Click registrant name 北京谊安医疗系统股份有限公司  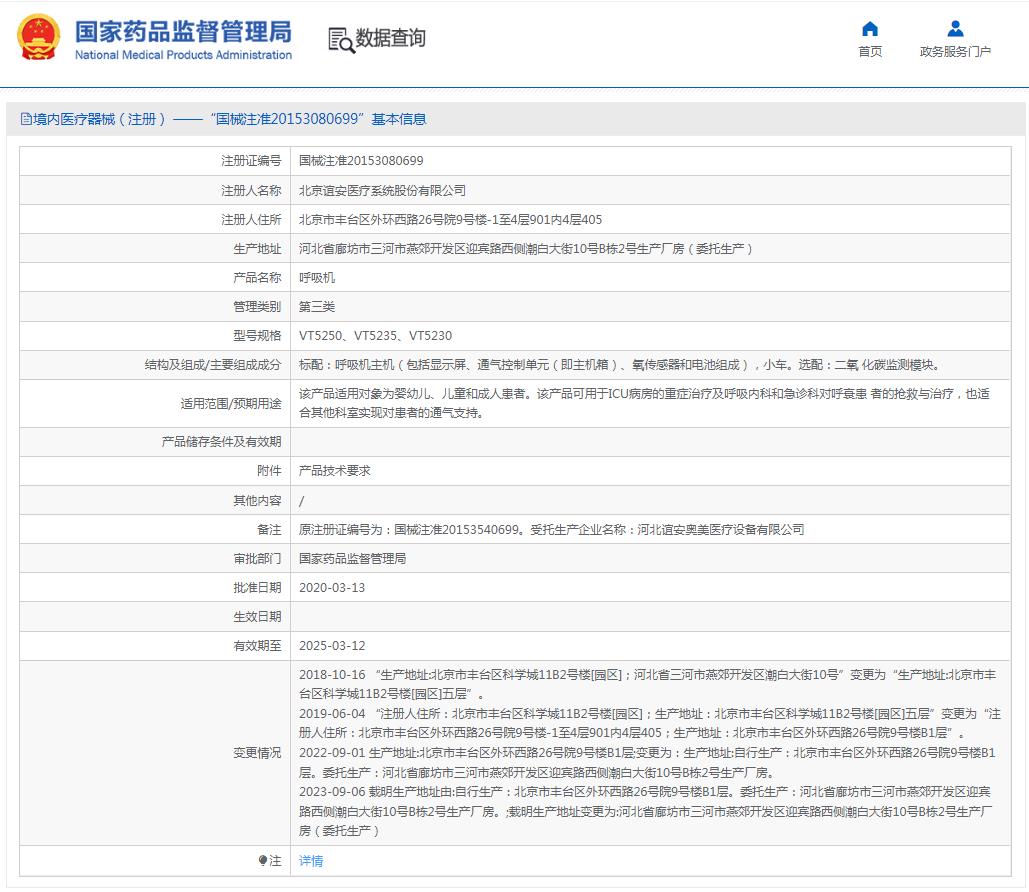382,190
